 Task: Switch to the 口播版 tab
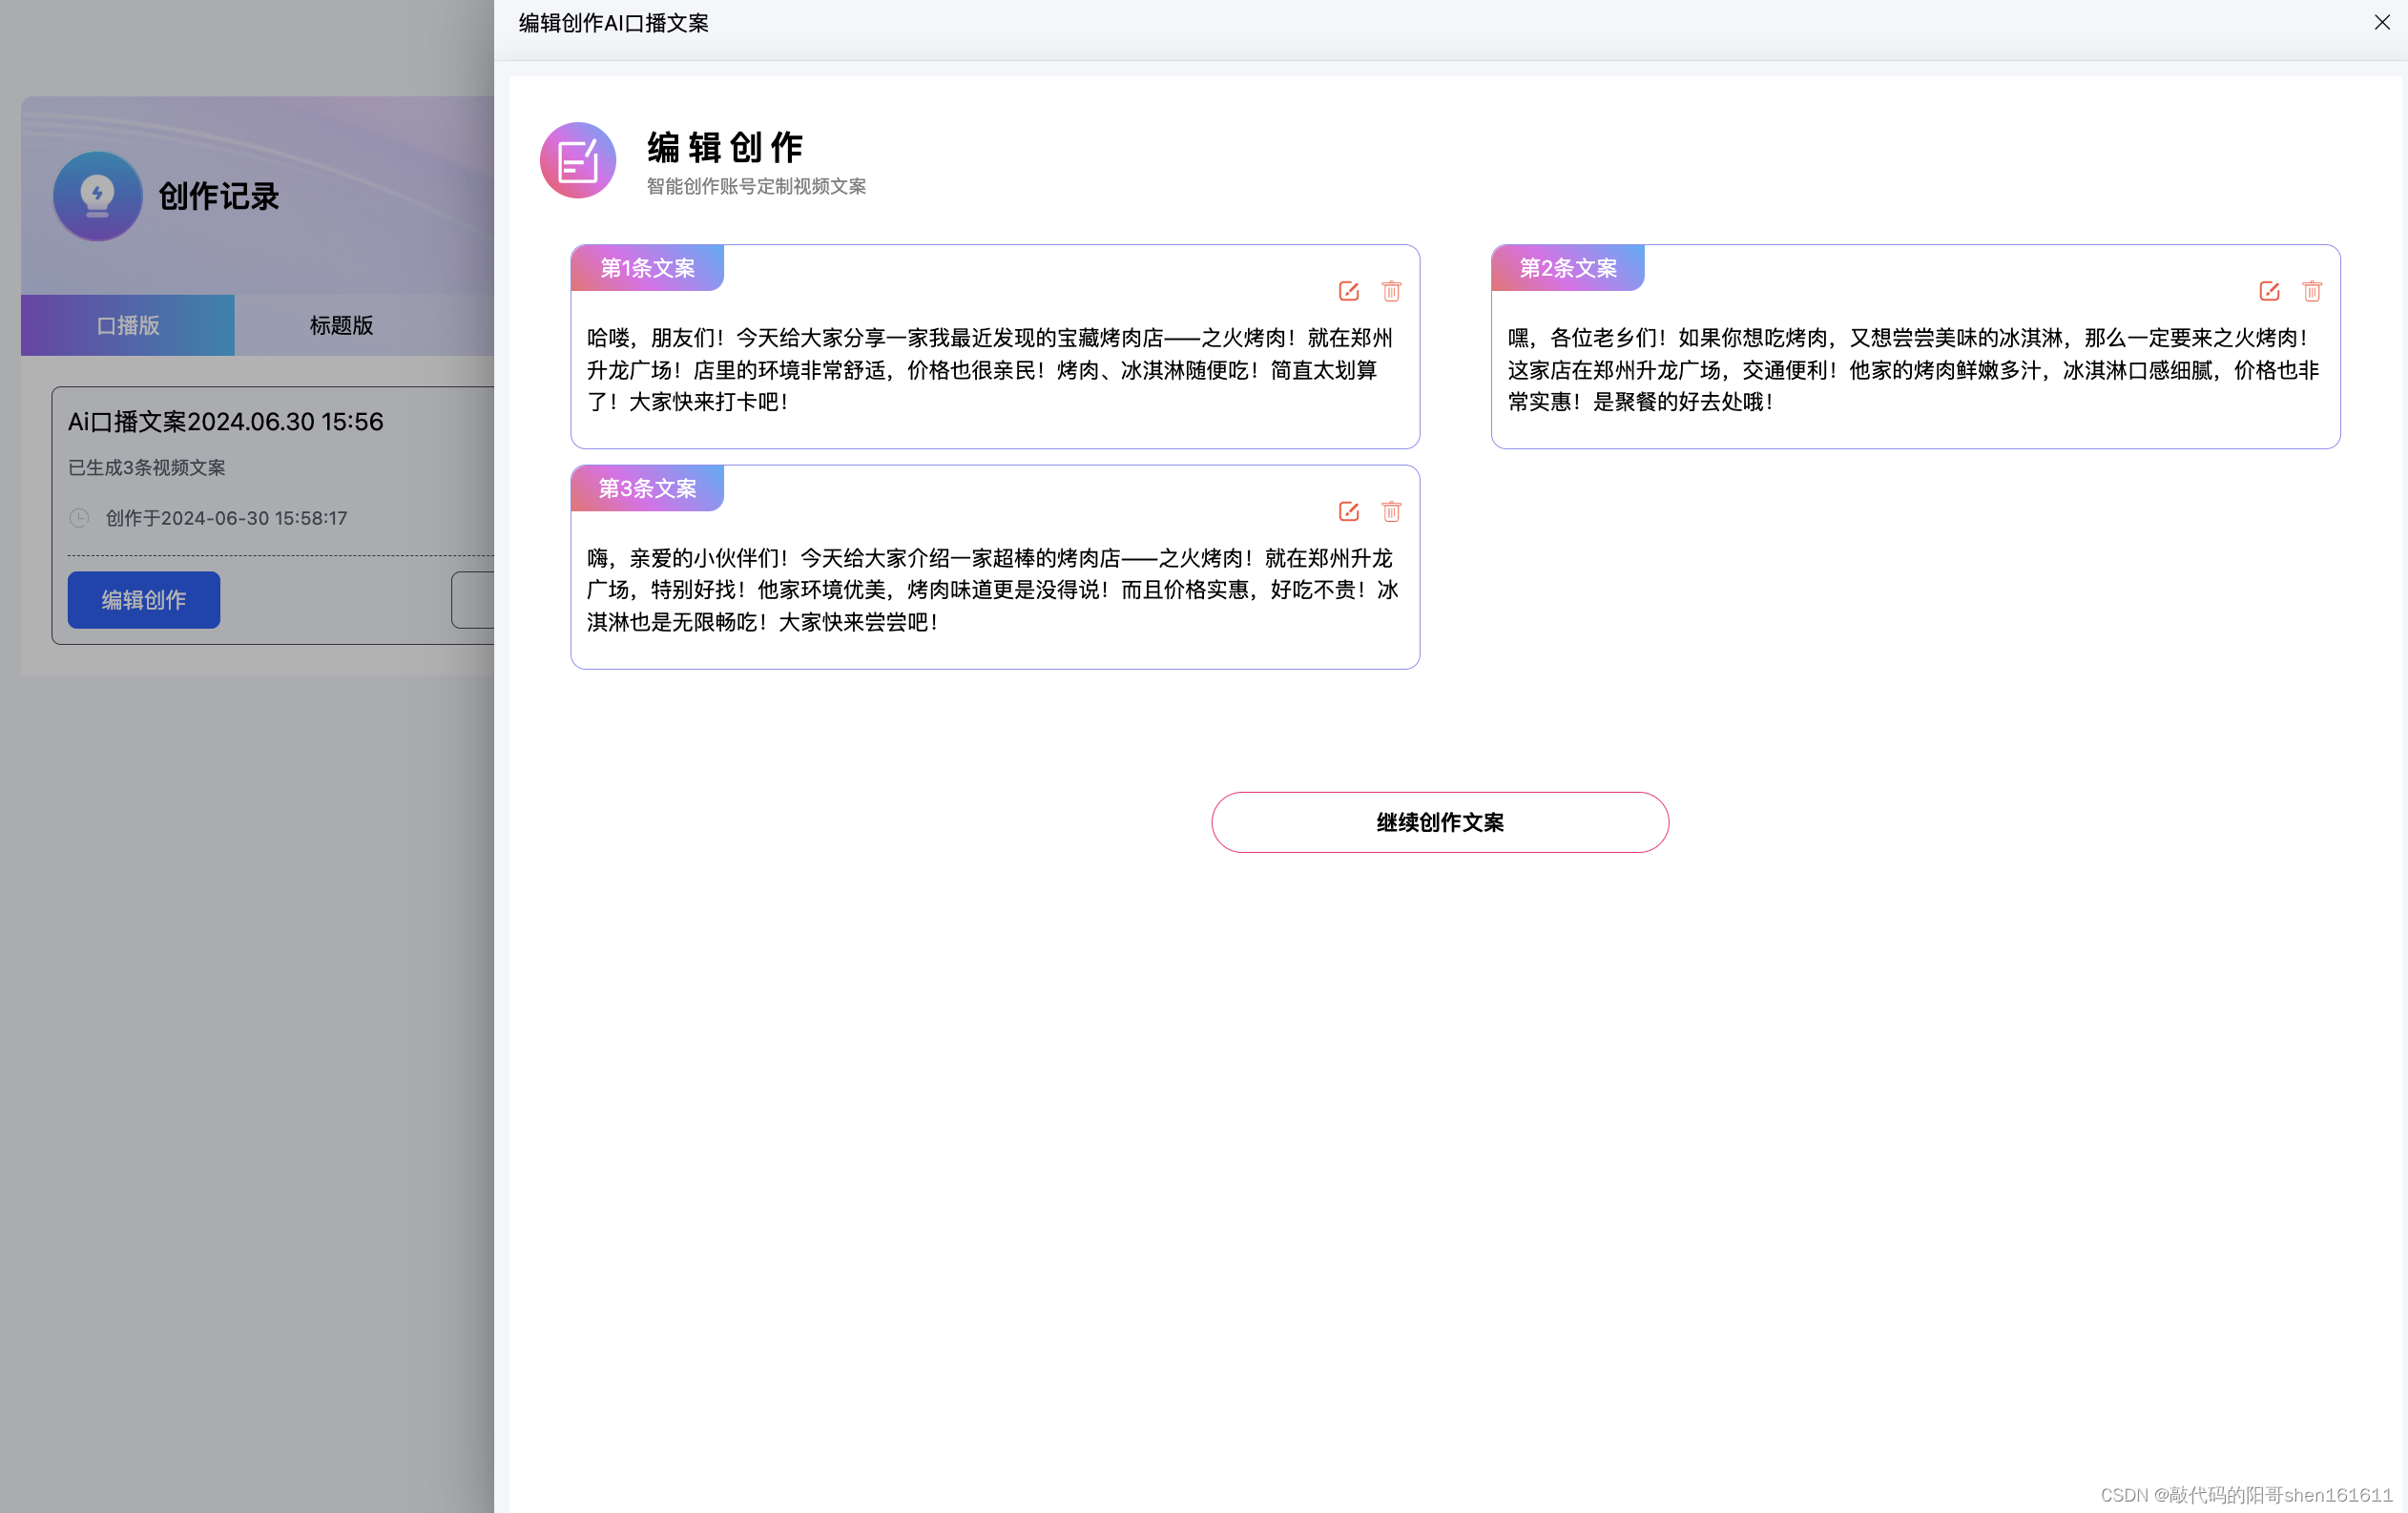tap(128, 325)
